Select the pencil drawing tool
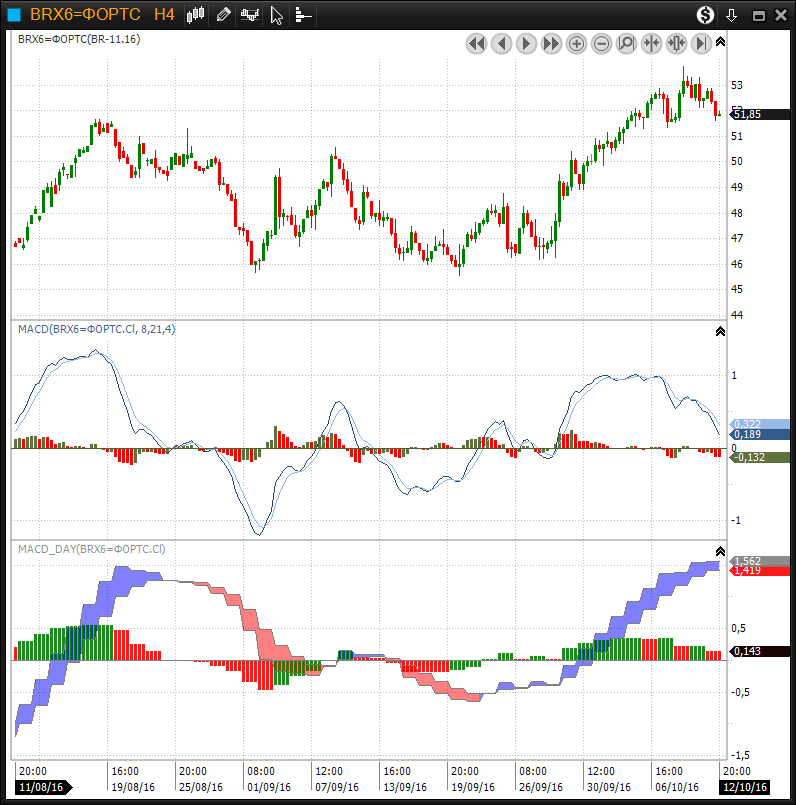 click(x=223, y=14)
